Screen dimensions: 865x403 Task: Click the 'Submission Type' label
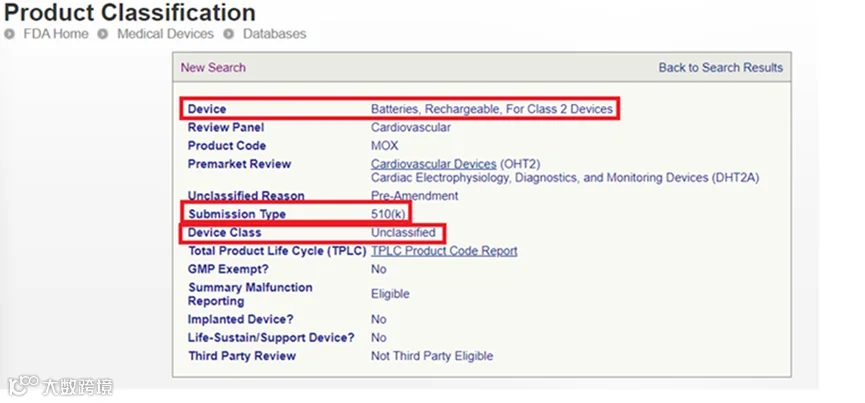[x=237, y=214]
